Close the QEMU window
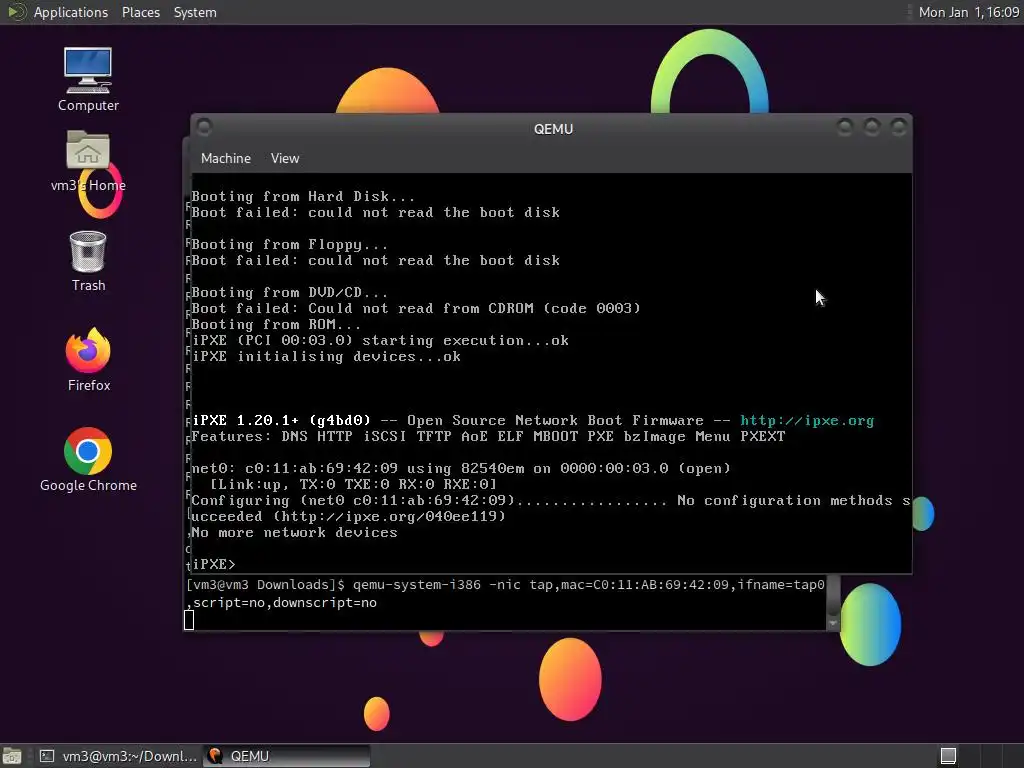 click(899, 127)
